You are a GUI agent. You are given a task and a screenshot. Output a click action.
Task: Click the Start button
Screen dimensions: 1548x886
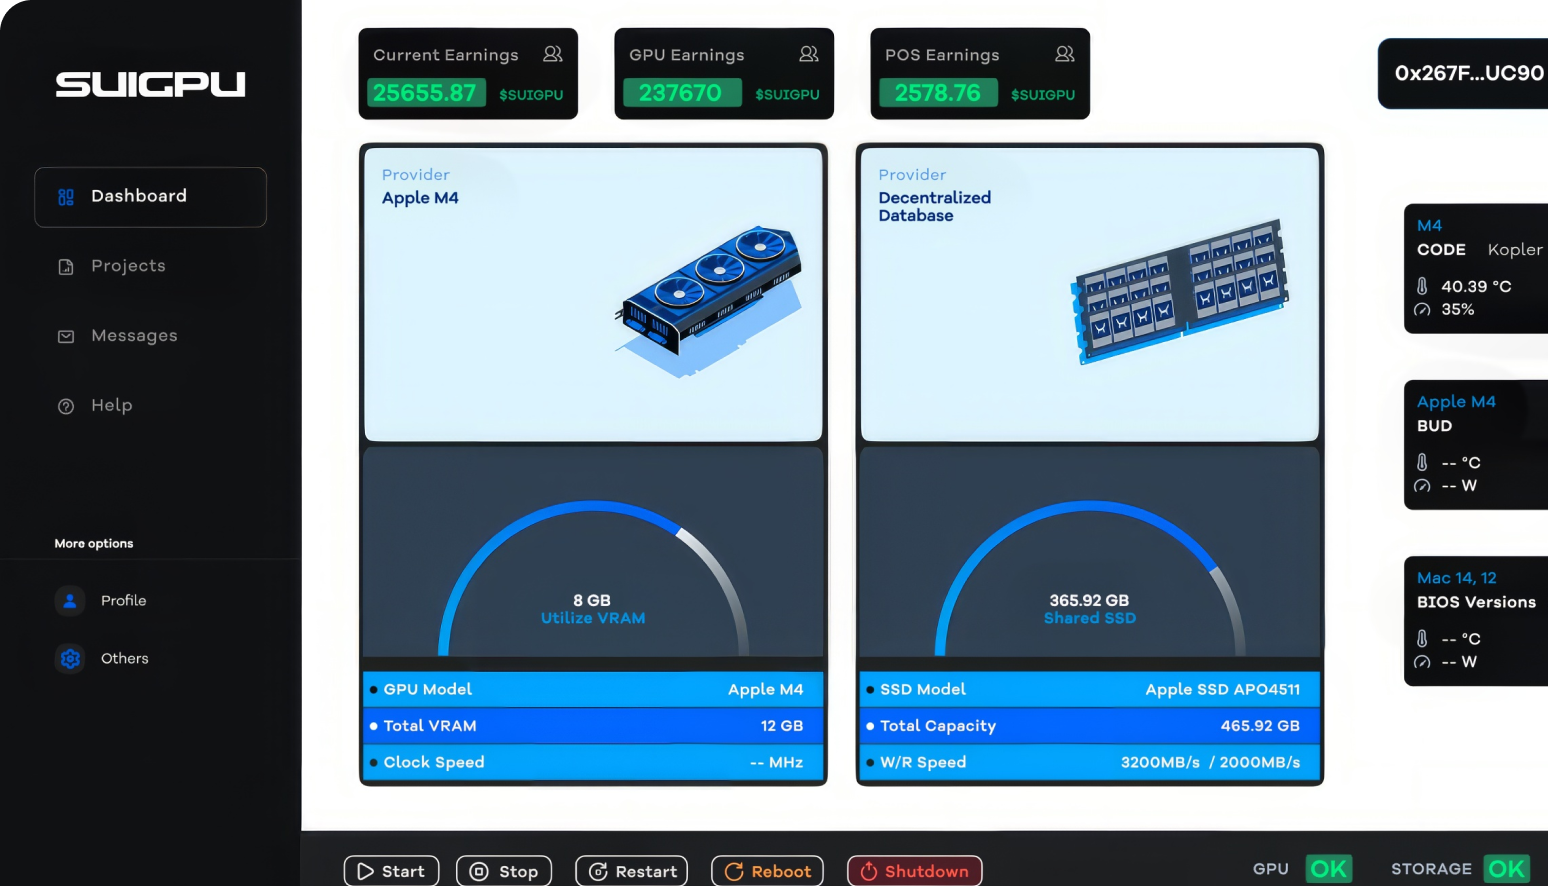coord(391,871)
